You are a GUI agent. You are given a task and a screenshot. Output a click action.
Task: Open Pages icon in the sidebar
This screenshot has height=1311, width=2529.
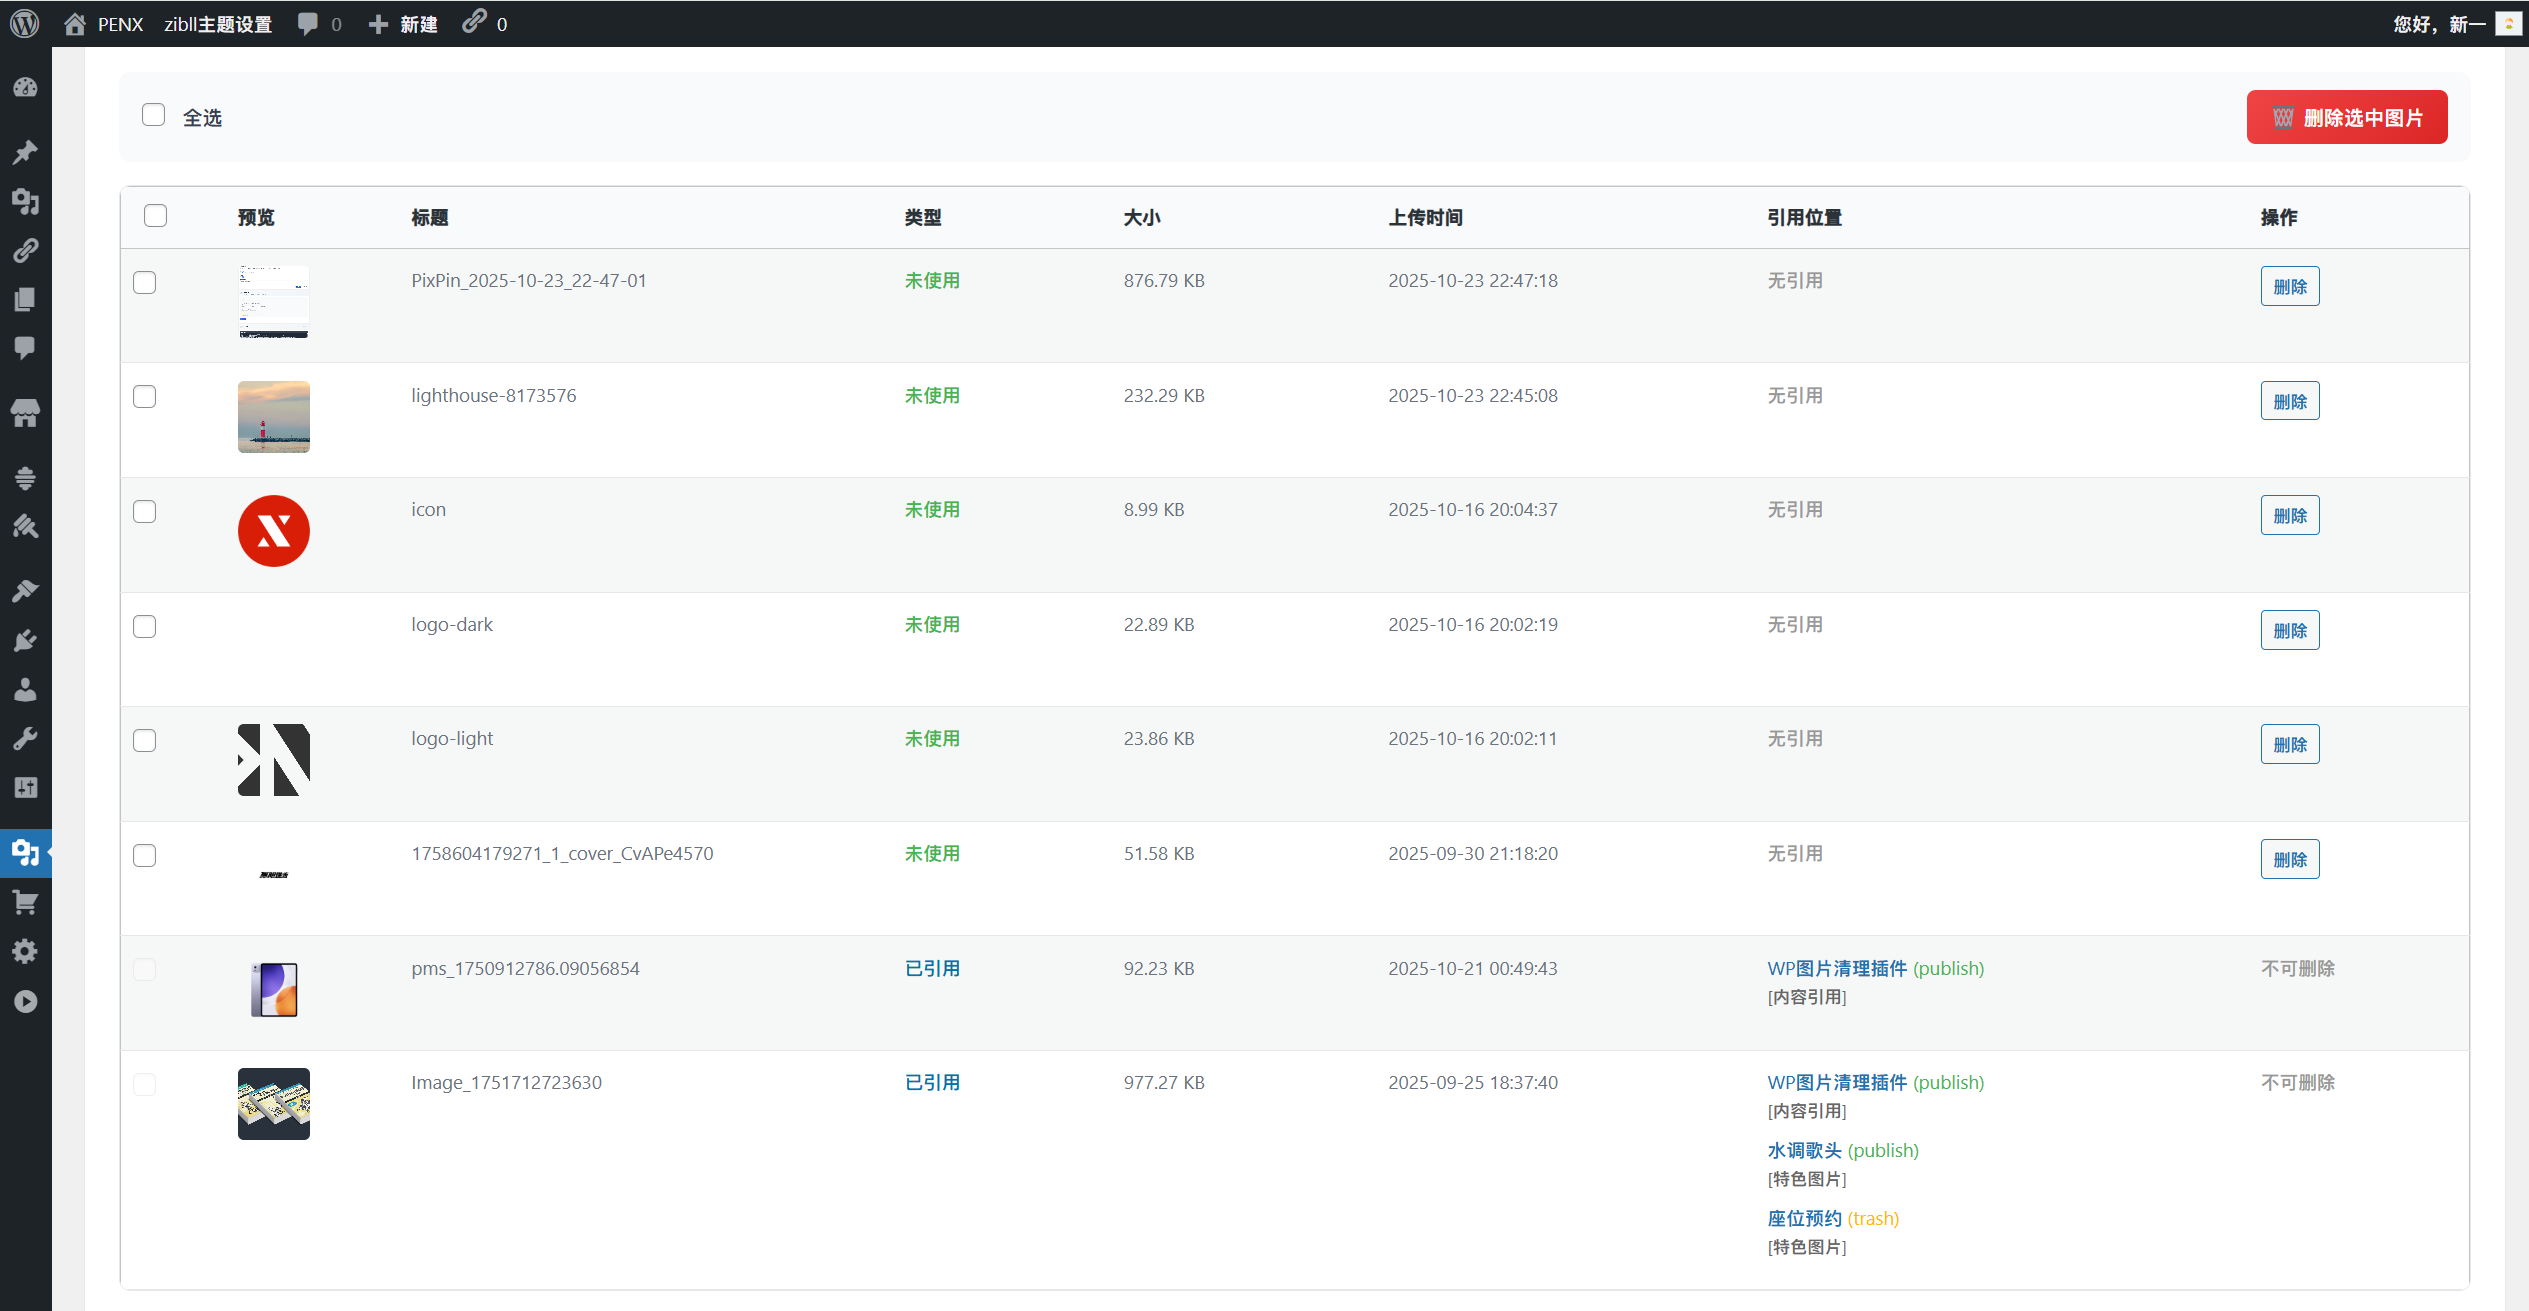pos(25,299)
